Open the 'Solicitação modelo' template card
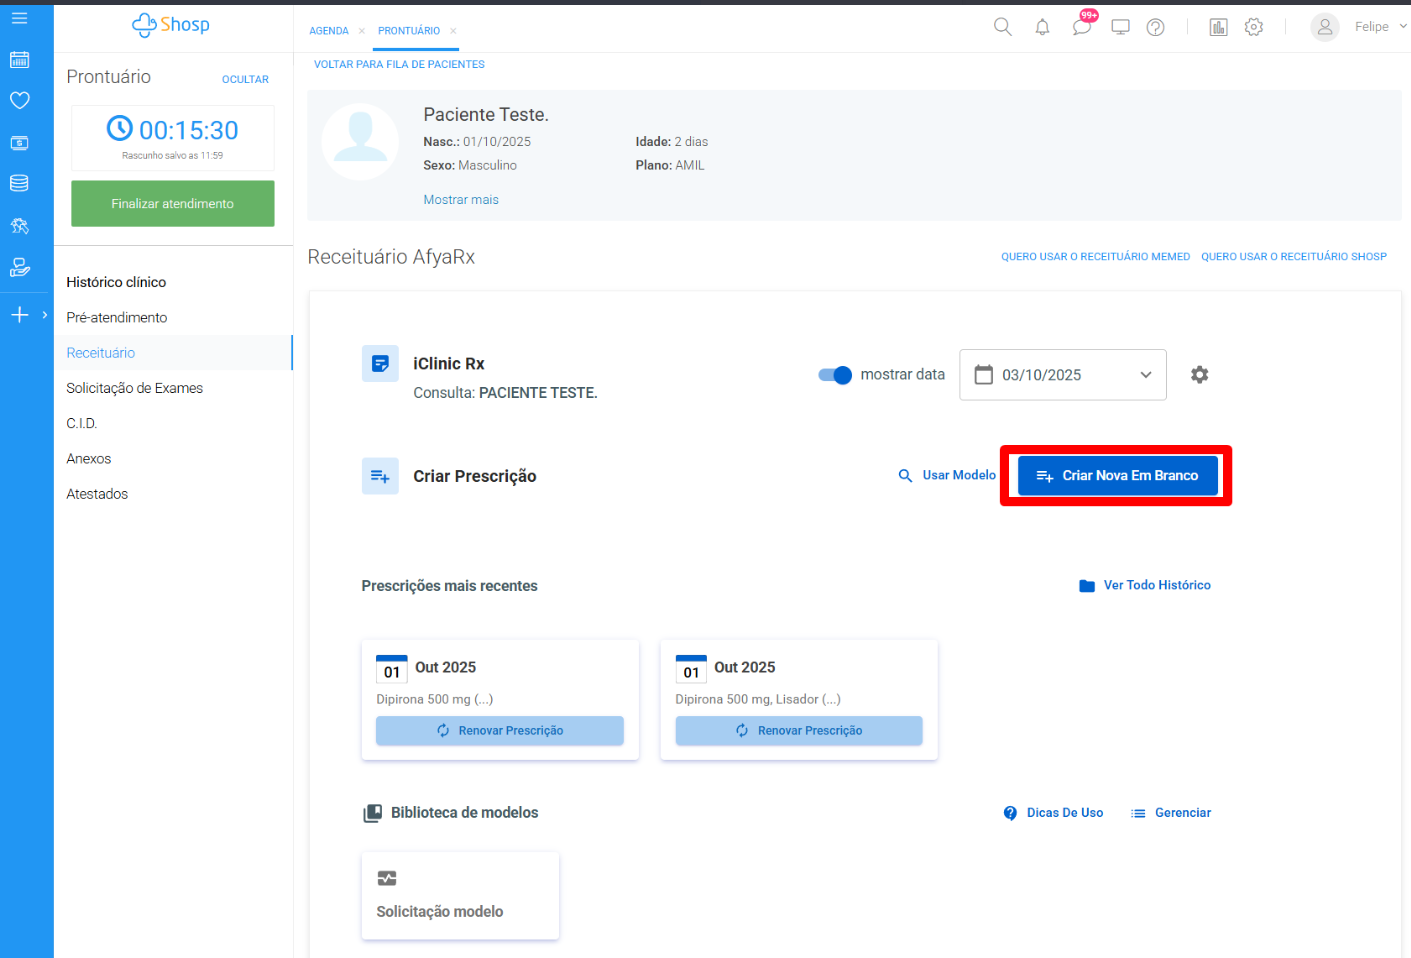 click(460, 895)
